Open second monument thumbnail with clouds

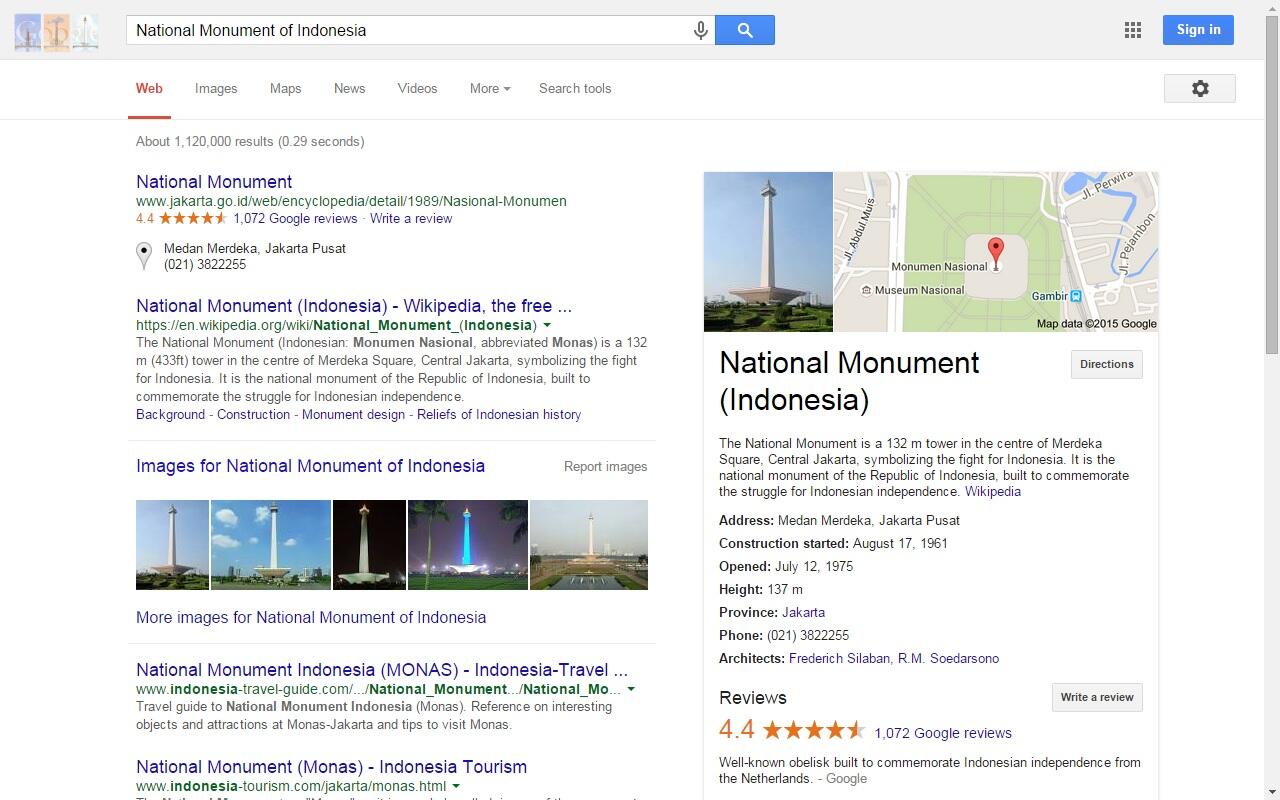[271, 545]
